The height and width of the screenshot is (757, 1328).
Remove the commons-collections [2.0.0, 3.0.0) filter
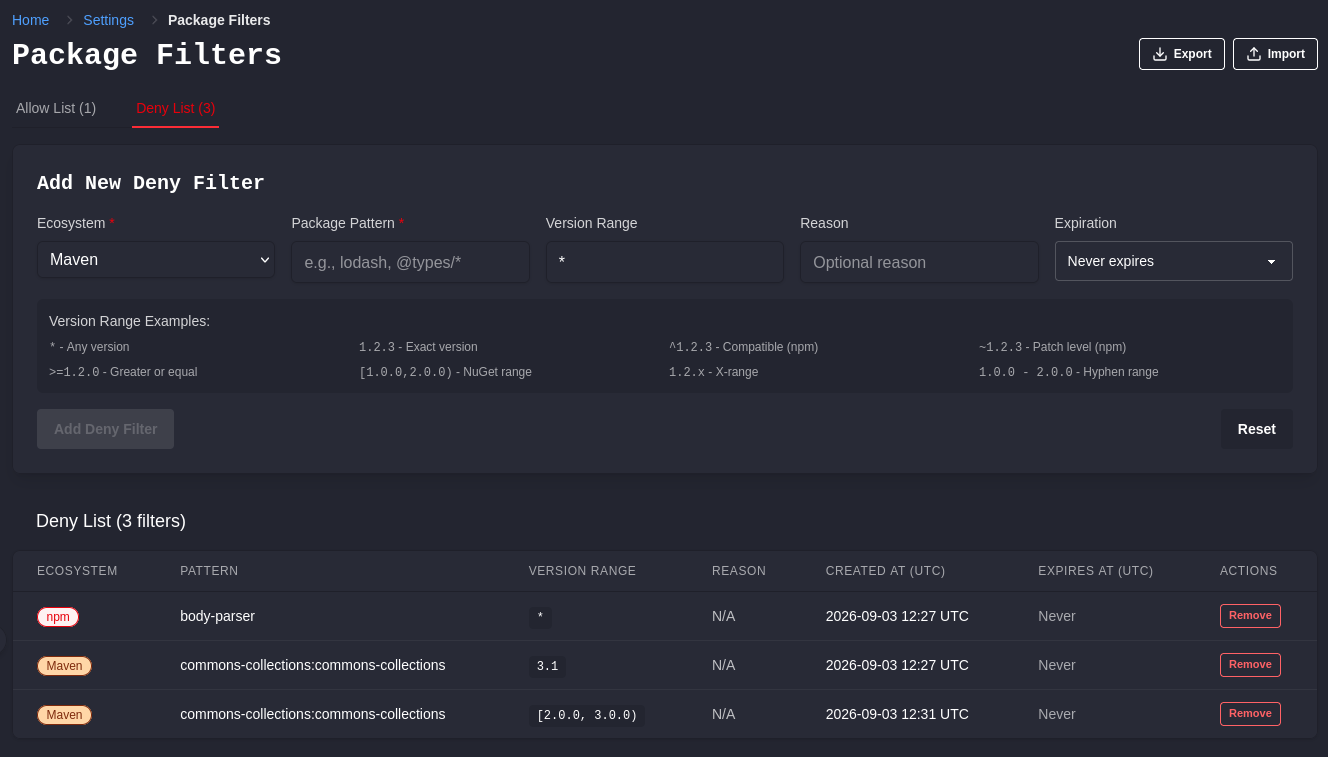[x=1250, y=714]
